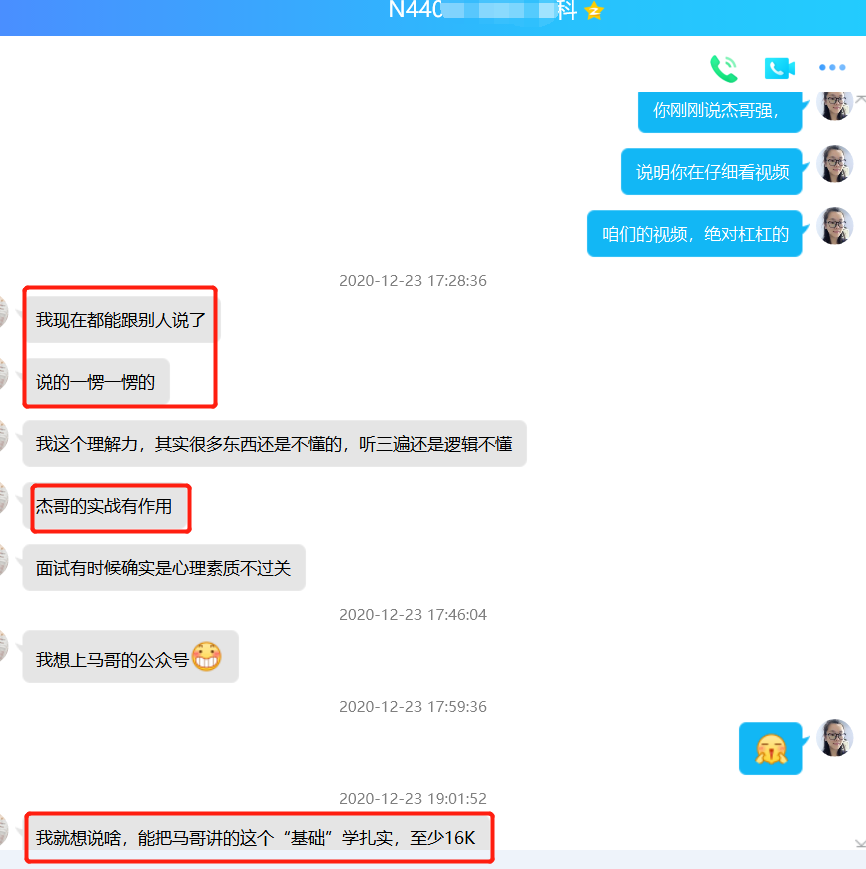Click the grinning emoji after 我想上马哥的公众号
The image size is (866, 869).
pyautogui.click(x=206, y=657)
